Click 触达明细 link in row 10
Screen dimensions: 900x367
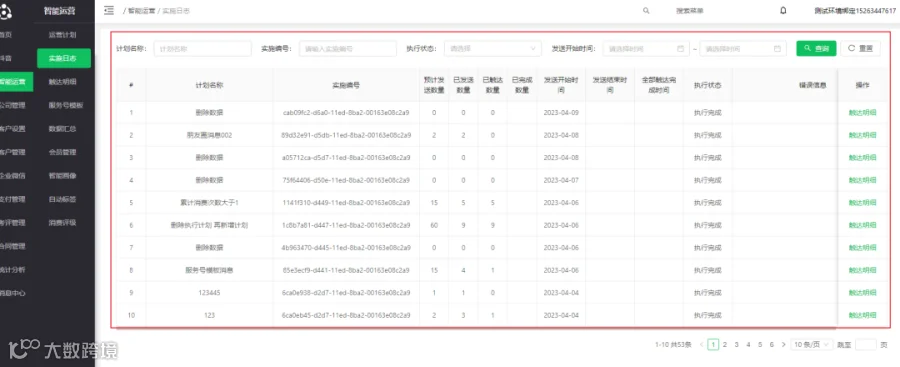click(862, 315)
